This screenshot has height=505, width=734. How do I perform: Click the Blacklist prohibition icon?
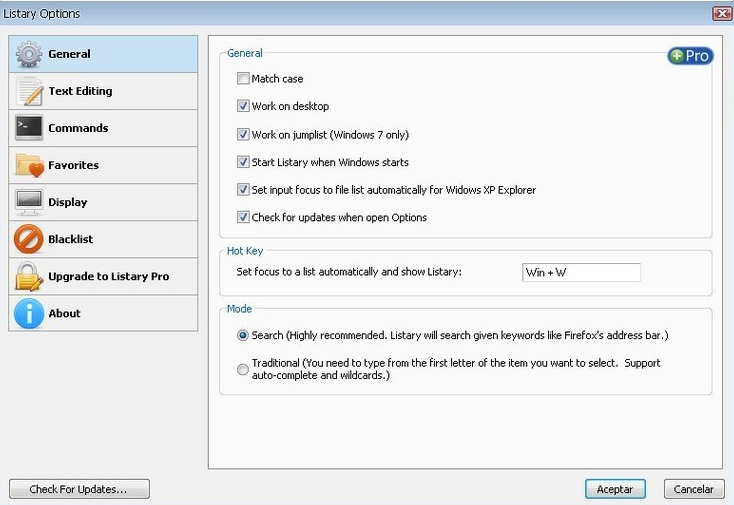(x=28, y=239)
